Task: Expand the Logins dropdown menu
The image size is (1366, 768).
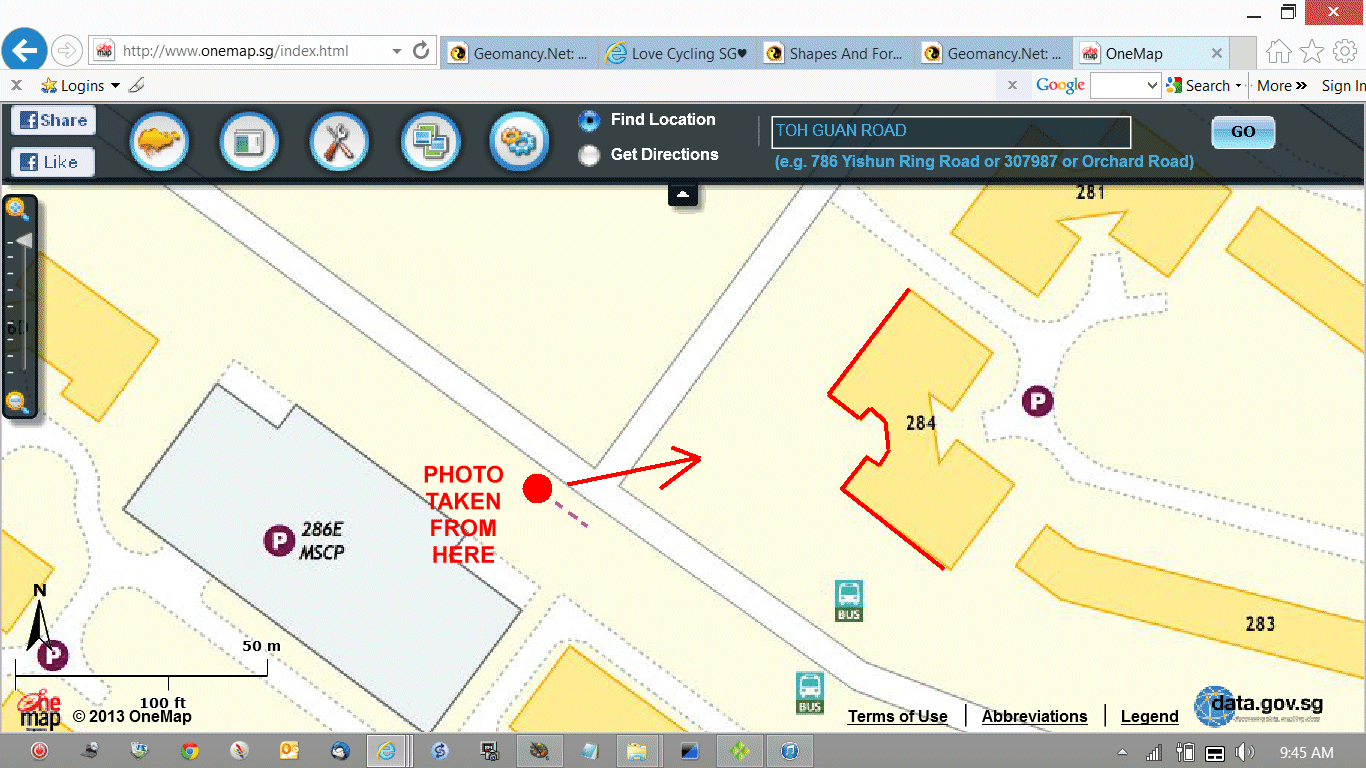Action: tap(115, 86)
